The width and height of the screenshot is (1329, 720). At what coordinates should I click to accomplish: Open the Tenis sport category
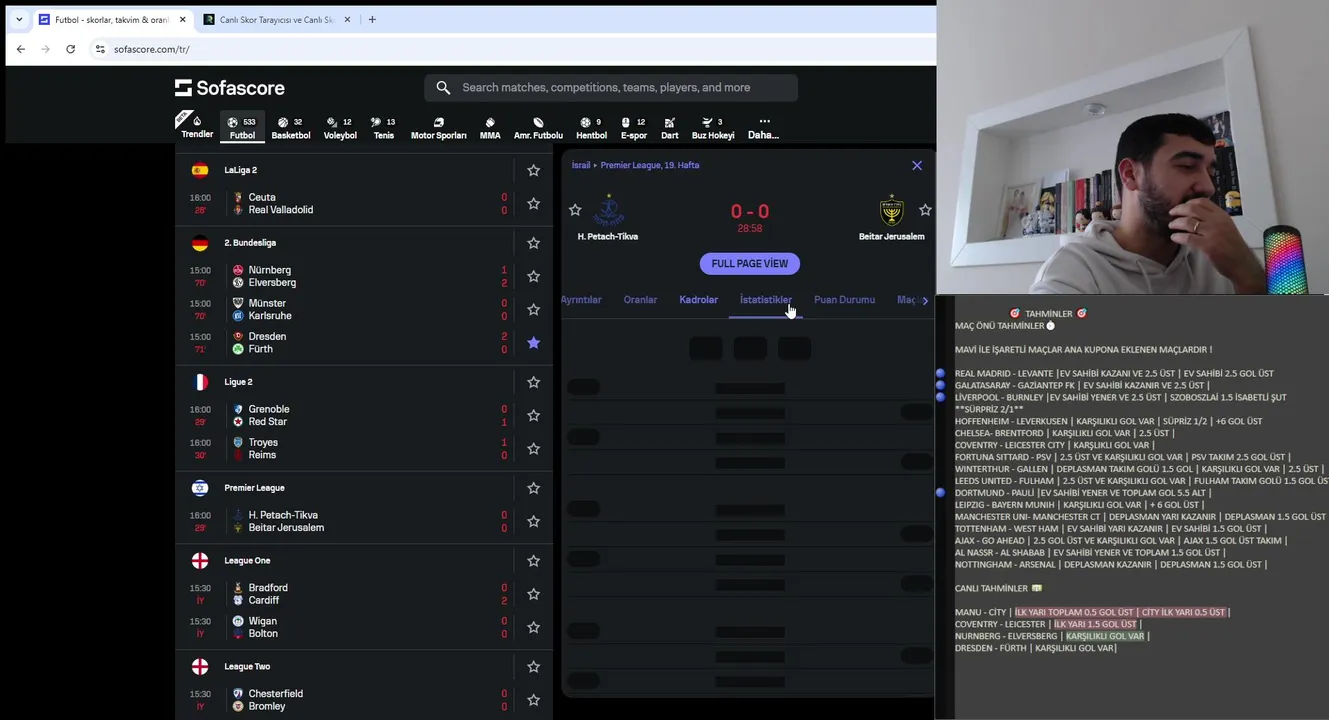[384, 127]
